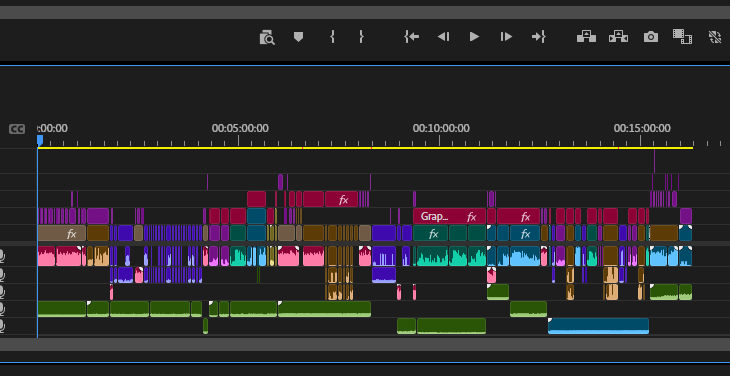Screen dimensions: 730x376
Task: Start playback with the Play button
Action: pos(474,37)
